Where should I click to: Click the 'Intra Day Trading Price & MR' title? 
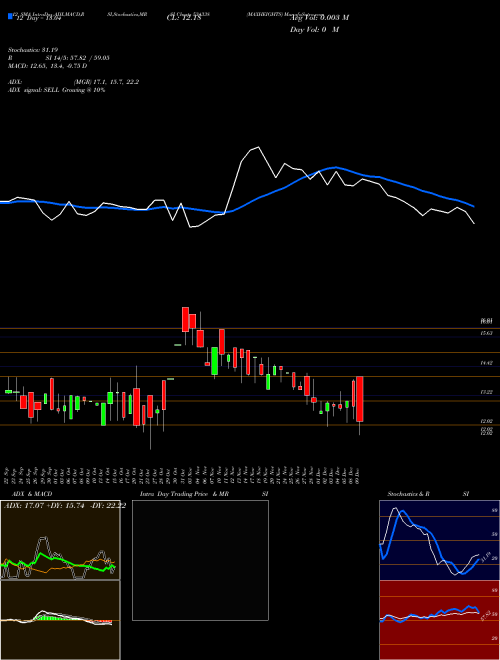[184, 494]
